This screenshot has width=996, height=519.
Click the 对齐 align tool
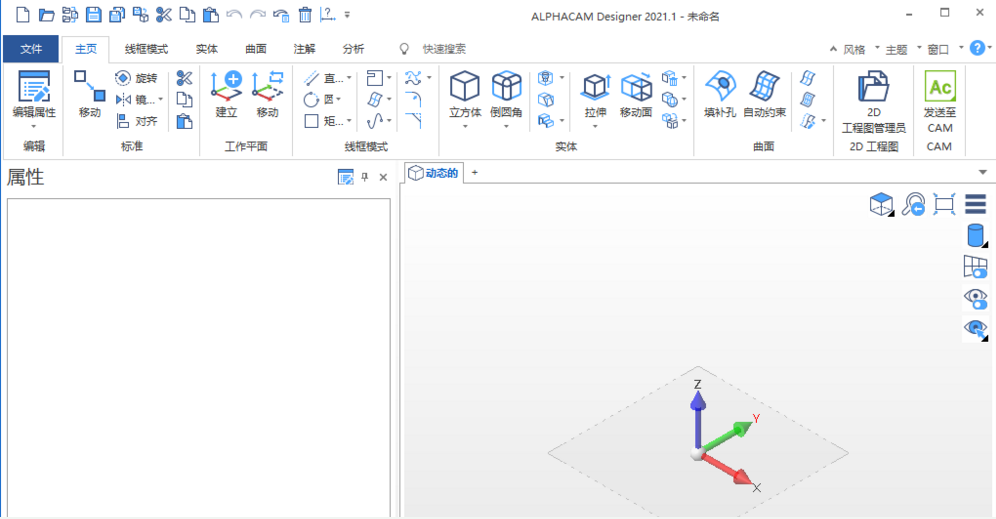point(137,121)
